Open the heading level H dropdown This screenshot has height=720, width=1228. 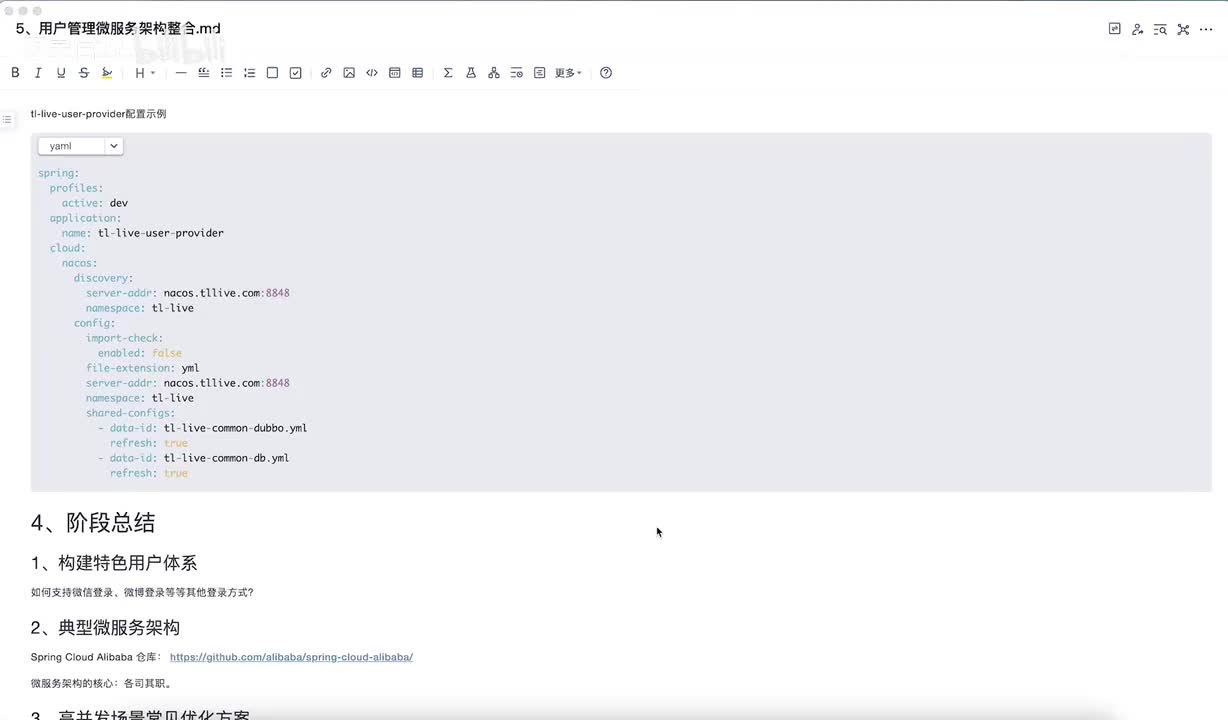point(145,73)
